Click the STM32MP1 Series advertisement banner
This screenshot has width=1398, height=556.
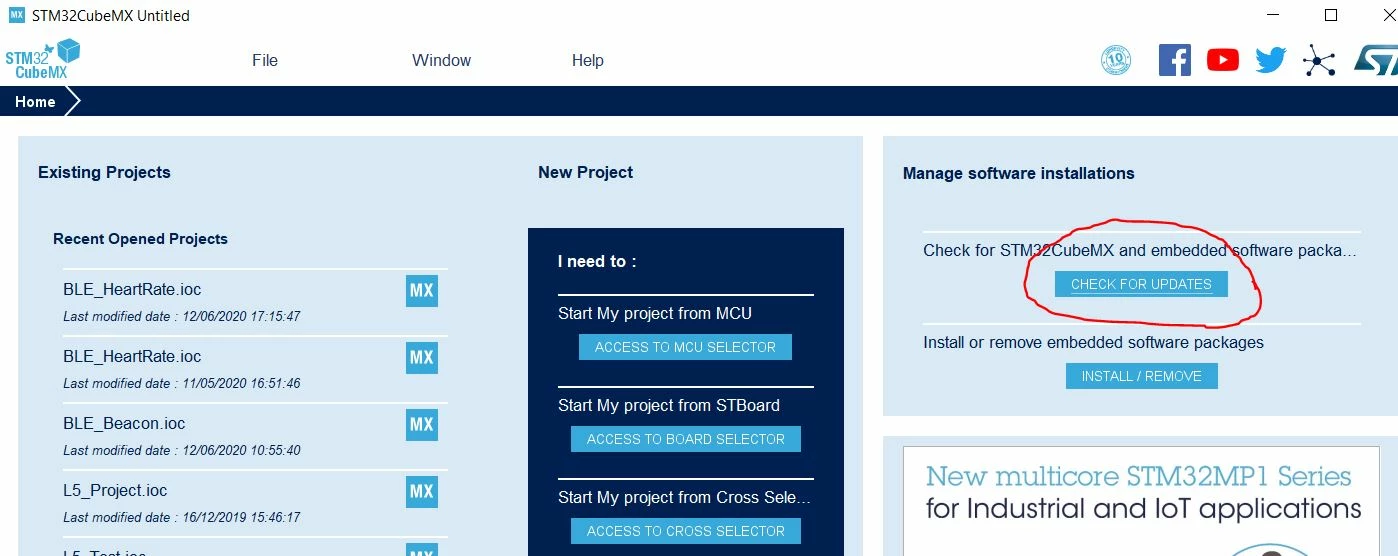tap(1141, 501)
